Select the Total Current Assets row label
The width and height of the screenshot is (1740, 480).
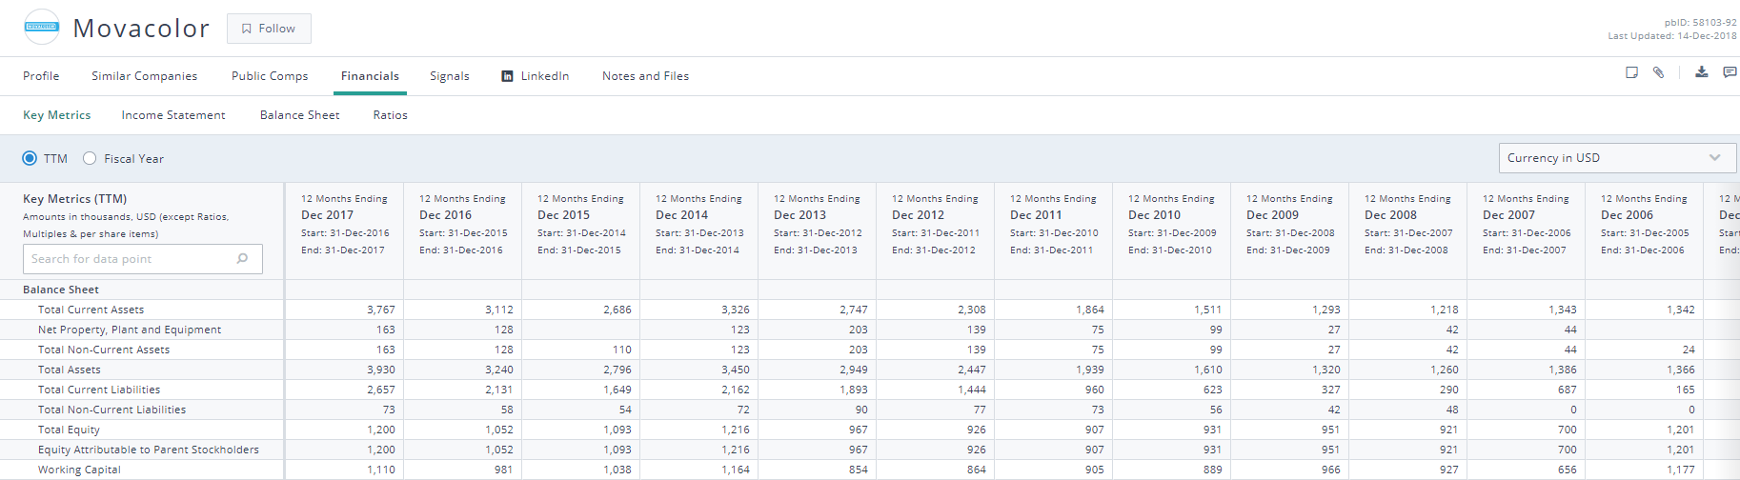(x=91, y=310)
